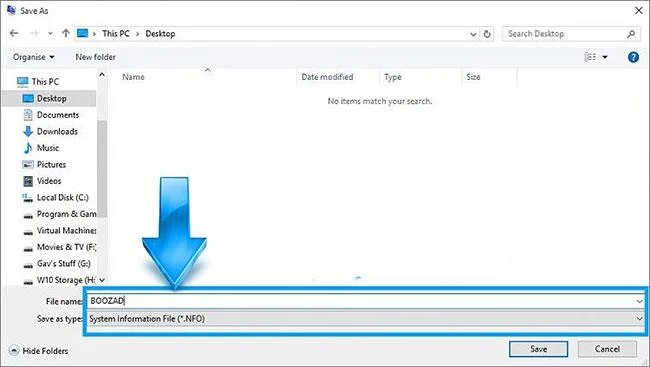Open the view options dropdown arrow

(605, 57)
